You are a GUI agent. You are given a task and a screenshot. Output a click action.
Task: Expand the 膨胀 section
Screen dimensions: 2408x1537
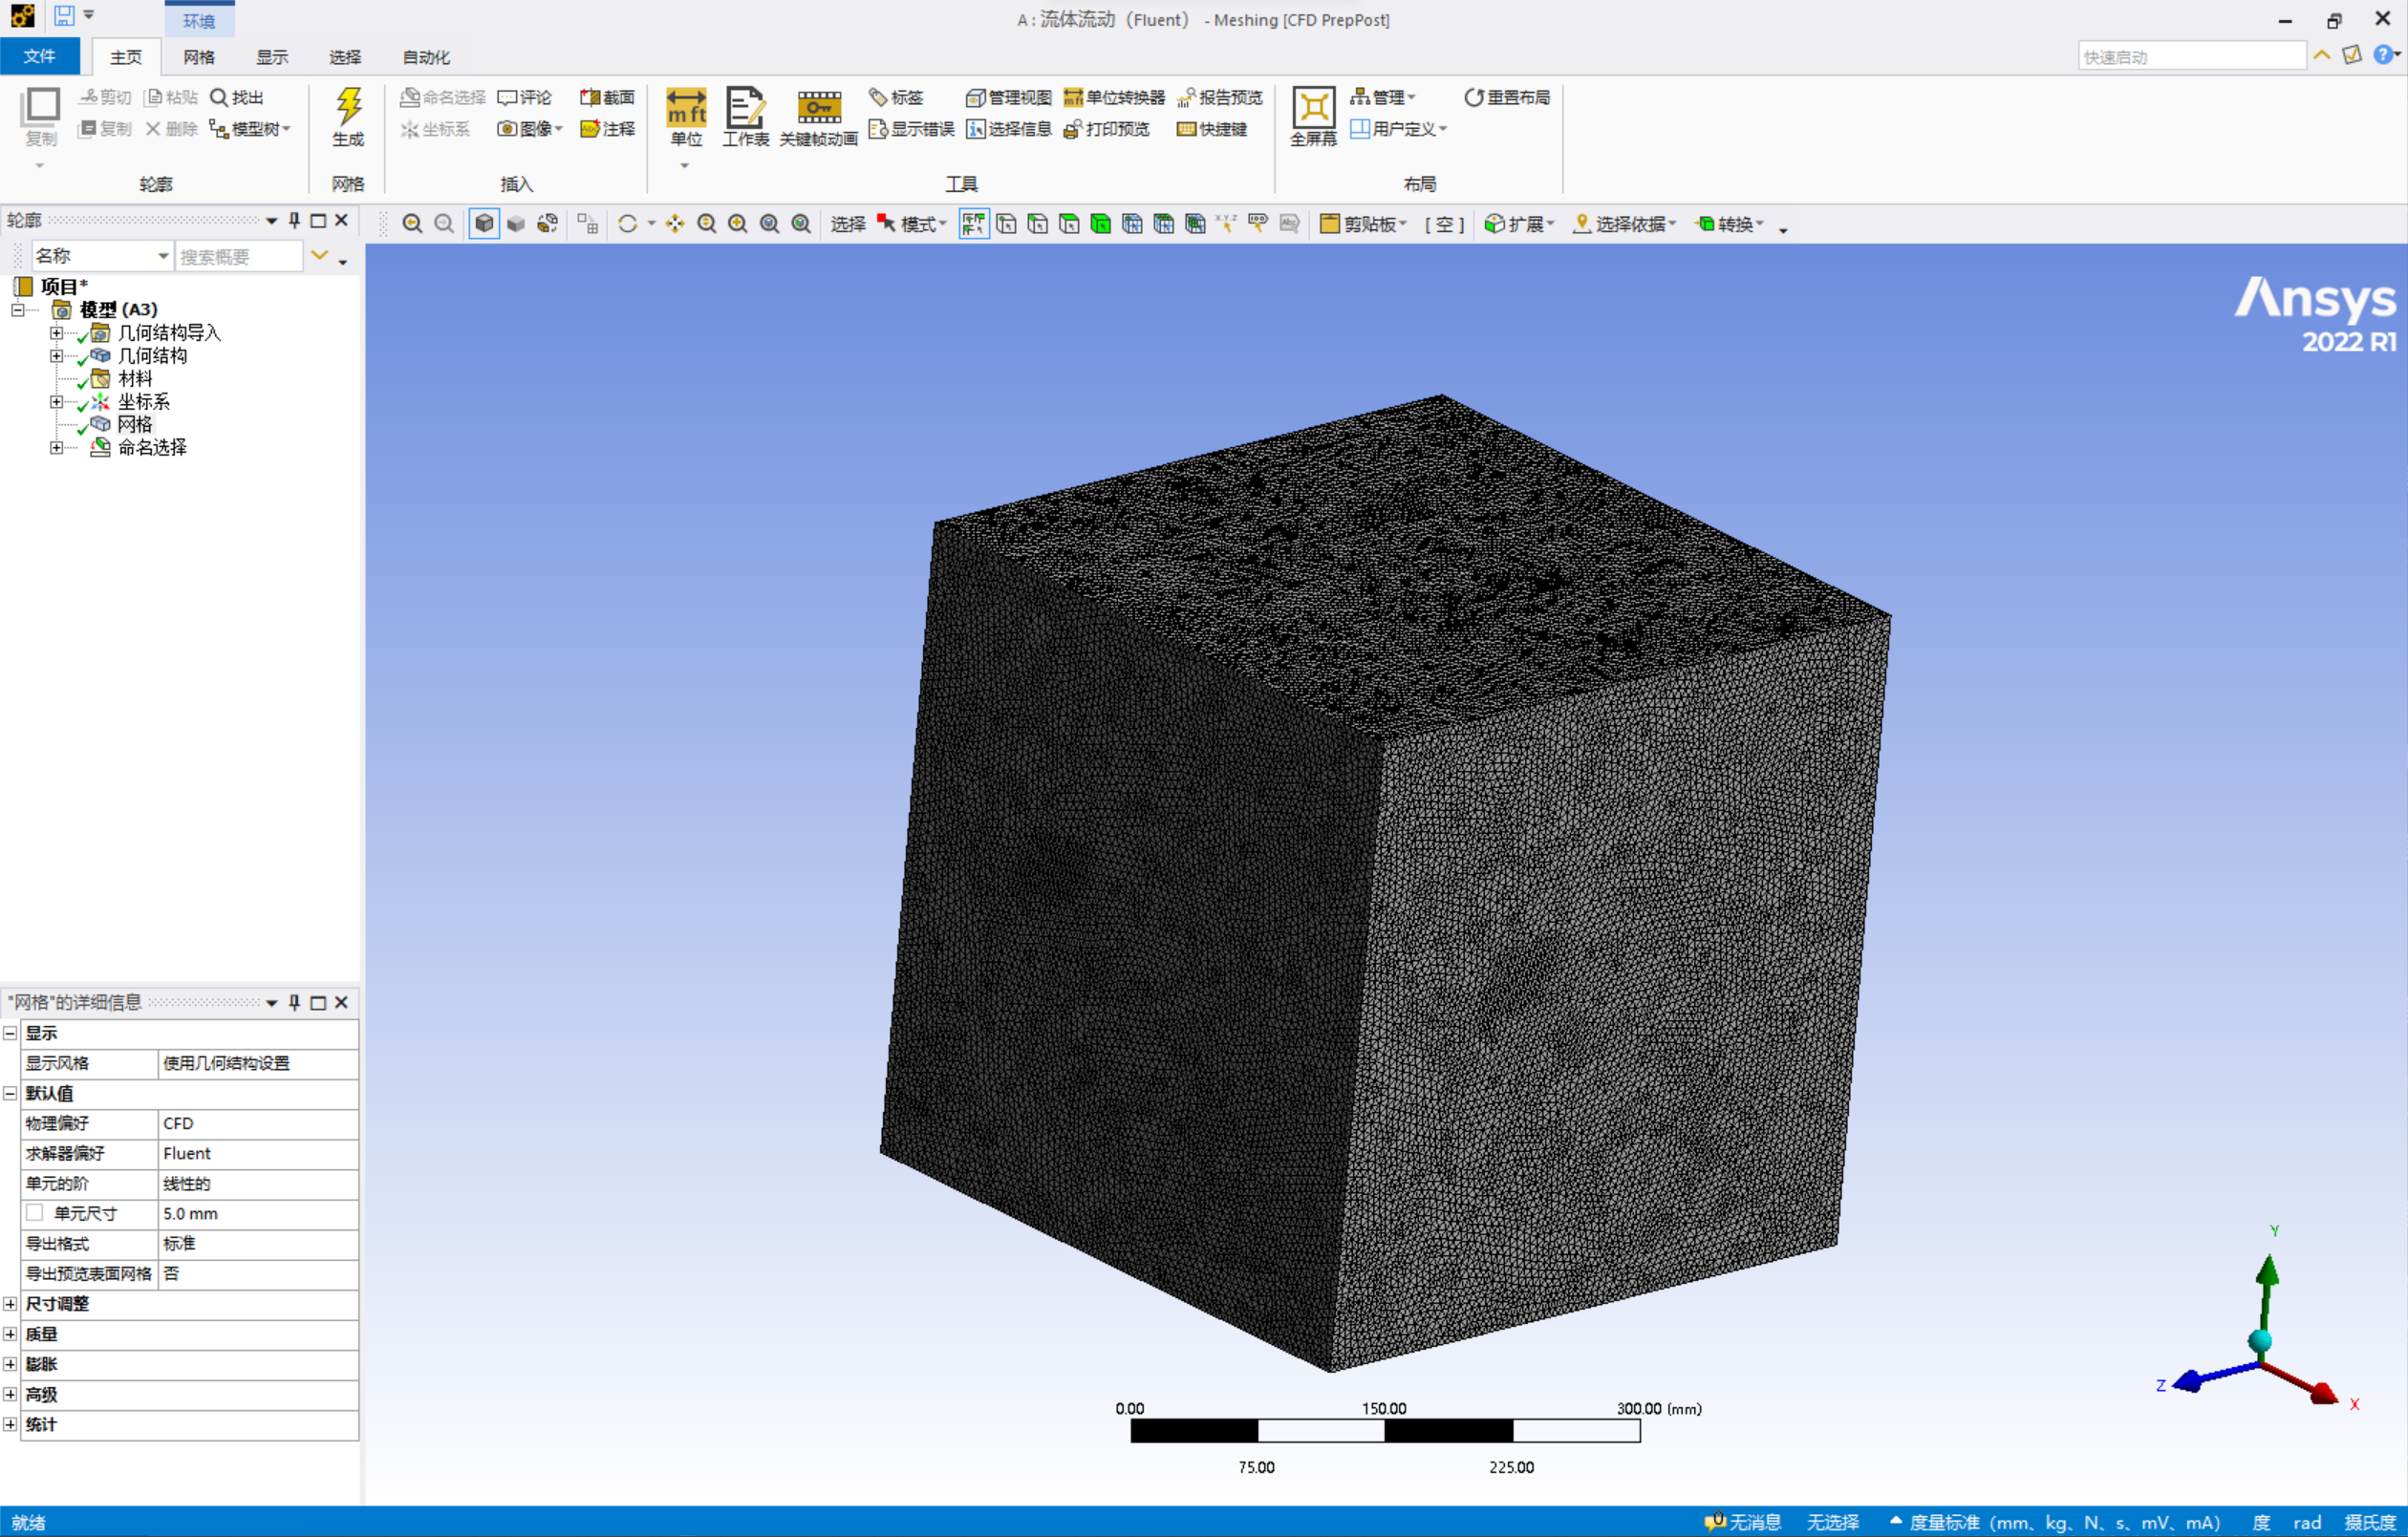point(10,1364)
